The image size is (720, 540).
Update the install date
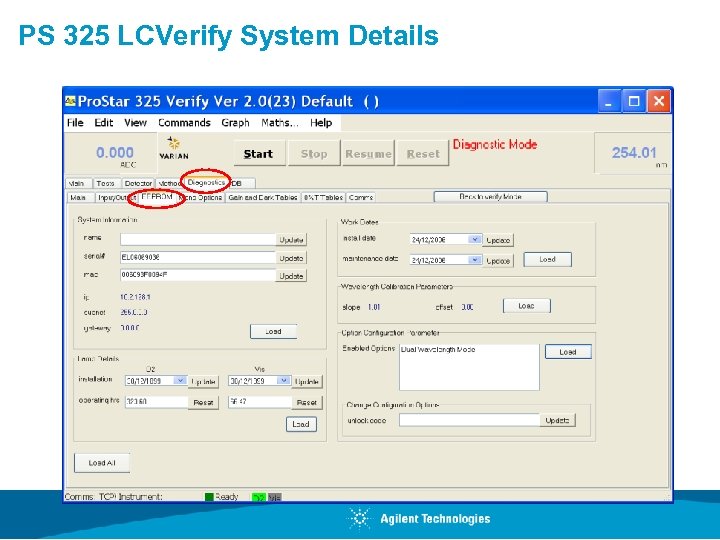pyautogui.click(x=498, y=240)
